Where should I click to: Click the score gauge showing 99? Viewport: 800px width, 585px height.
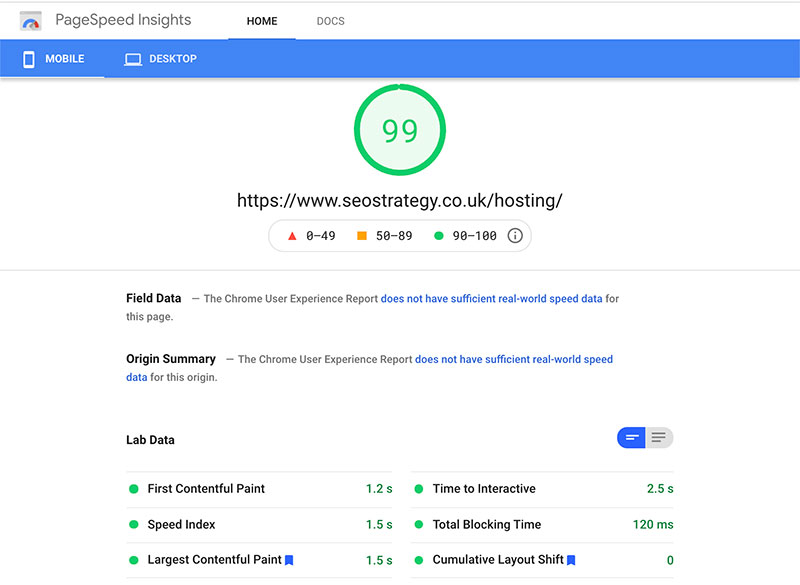pyautogui.click(x=399, y=130)
